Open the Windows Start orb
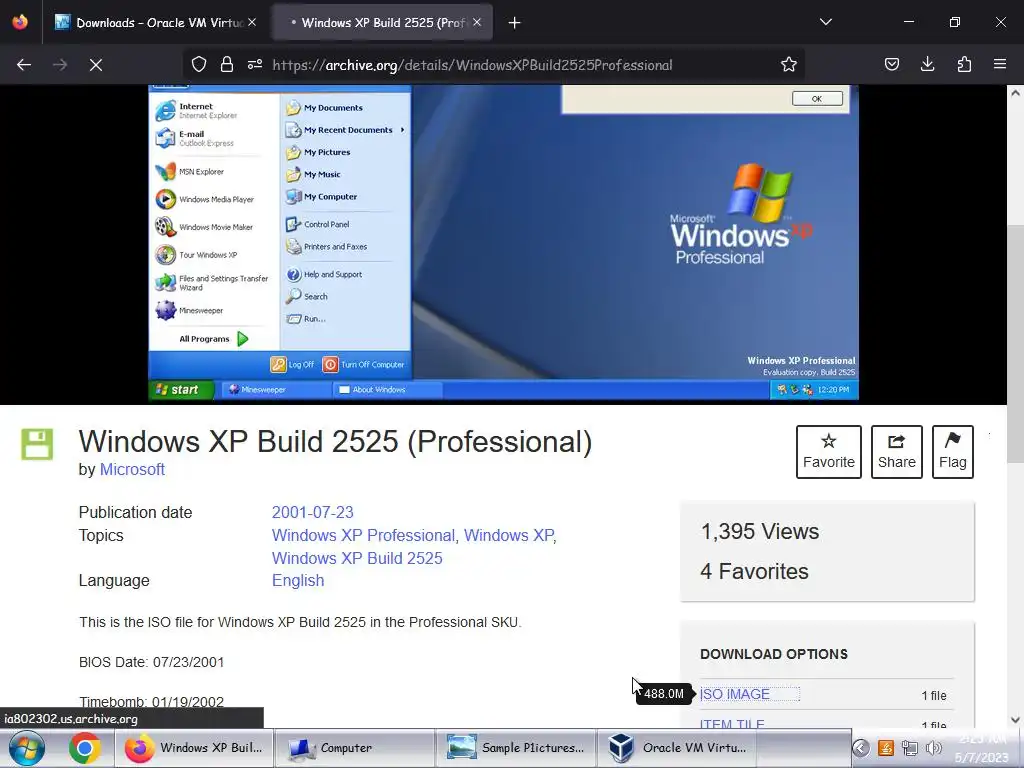1024x768 pixels. tap(26, 748)
